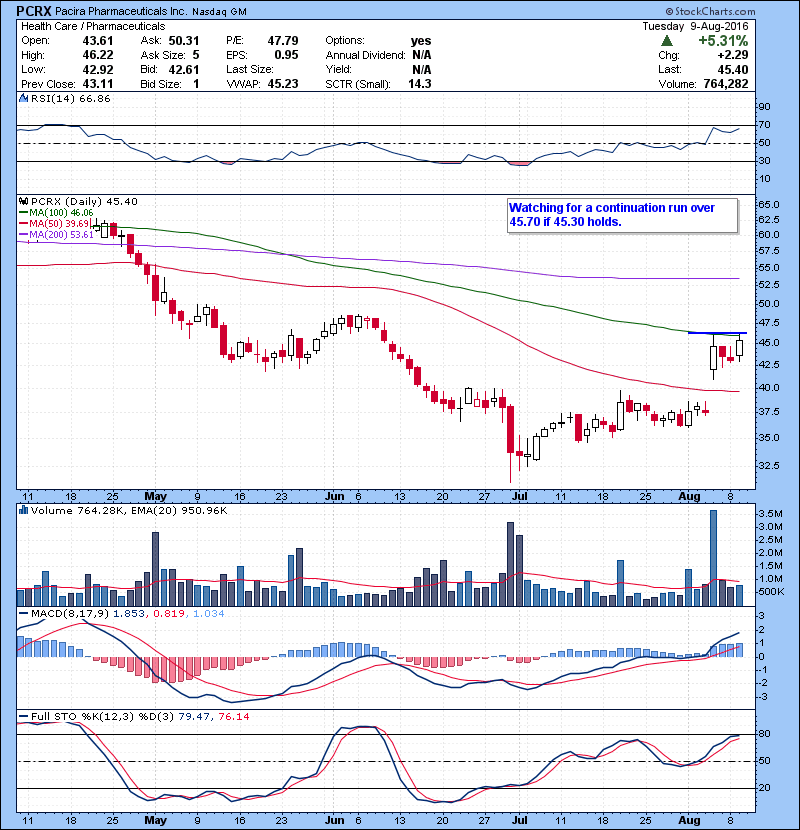Click the continuation run annotation box

pyautogui.click(x=623, y=215)
